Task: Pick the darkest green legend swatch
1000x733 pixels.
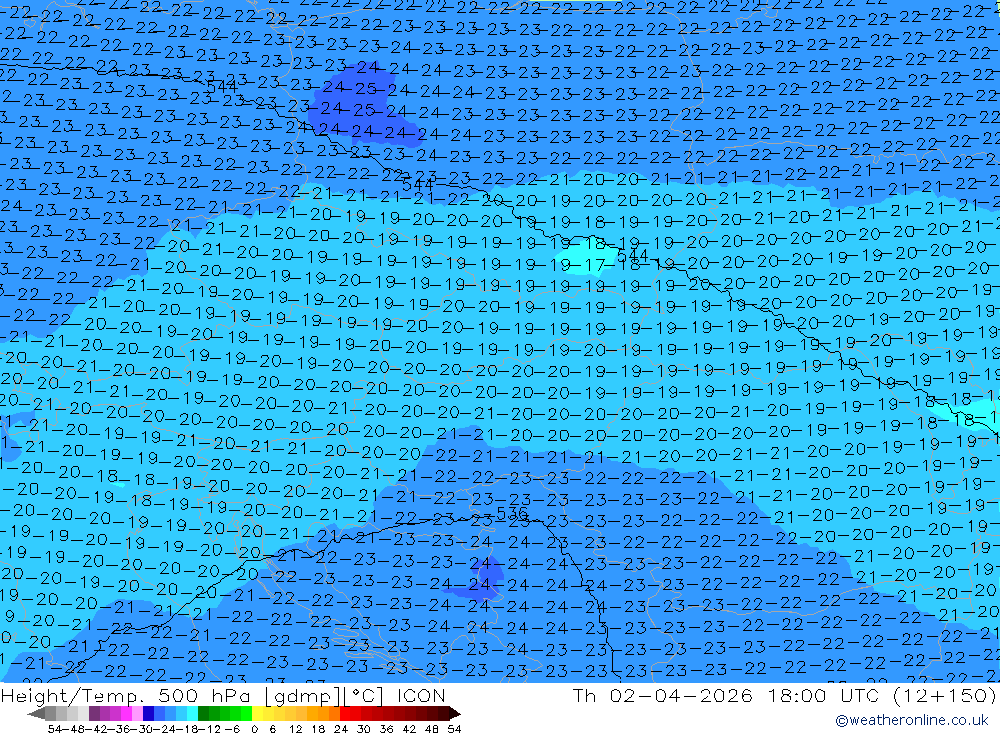Action: pyautogui.click(x=203, y=714)
